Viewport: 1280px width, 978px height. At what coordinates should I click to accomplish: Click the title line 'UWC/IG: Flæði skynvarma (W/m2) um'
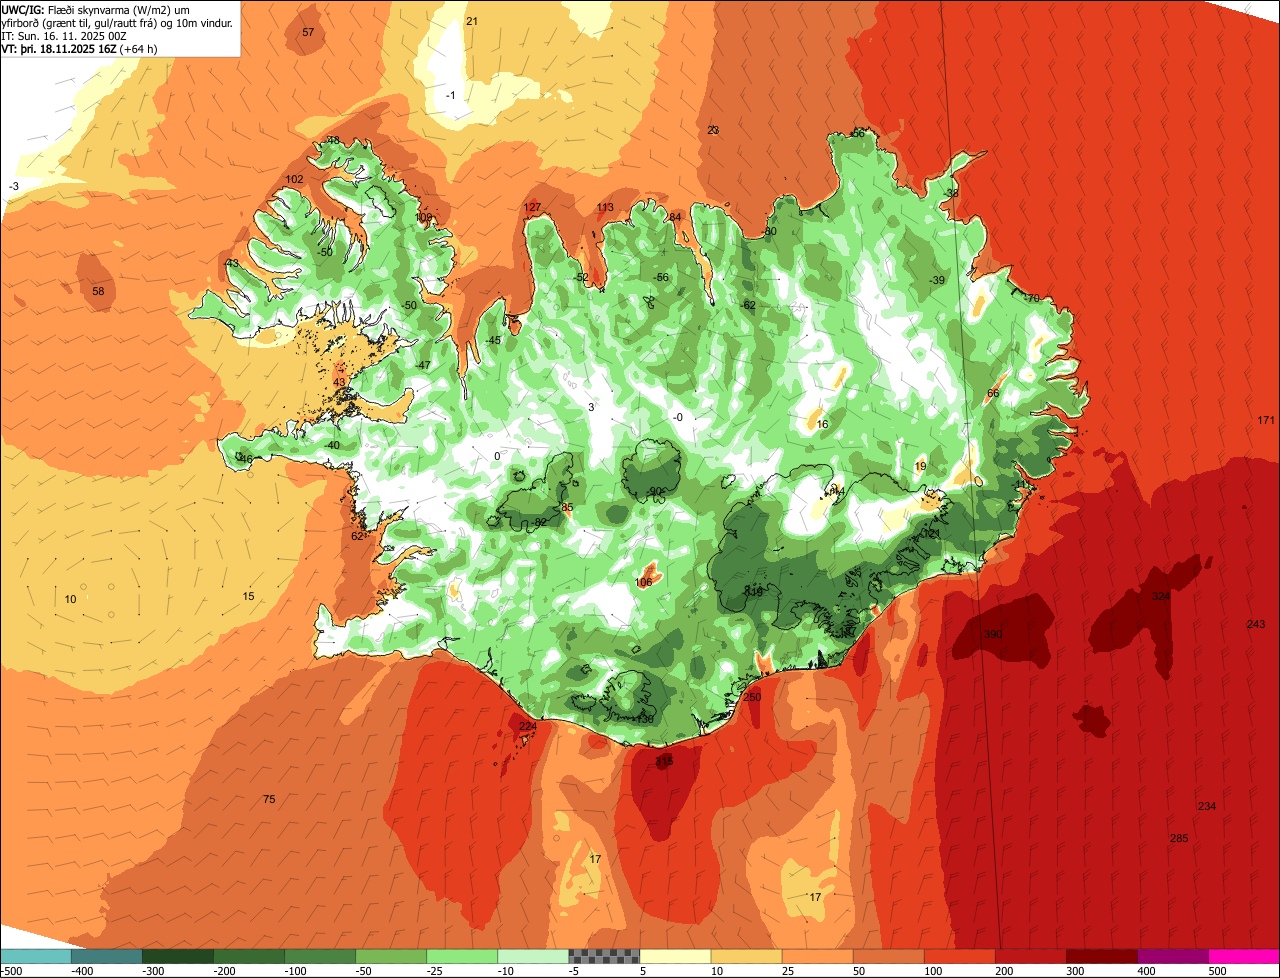pos(97,9)
